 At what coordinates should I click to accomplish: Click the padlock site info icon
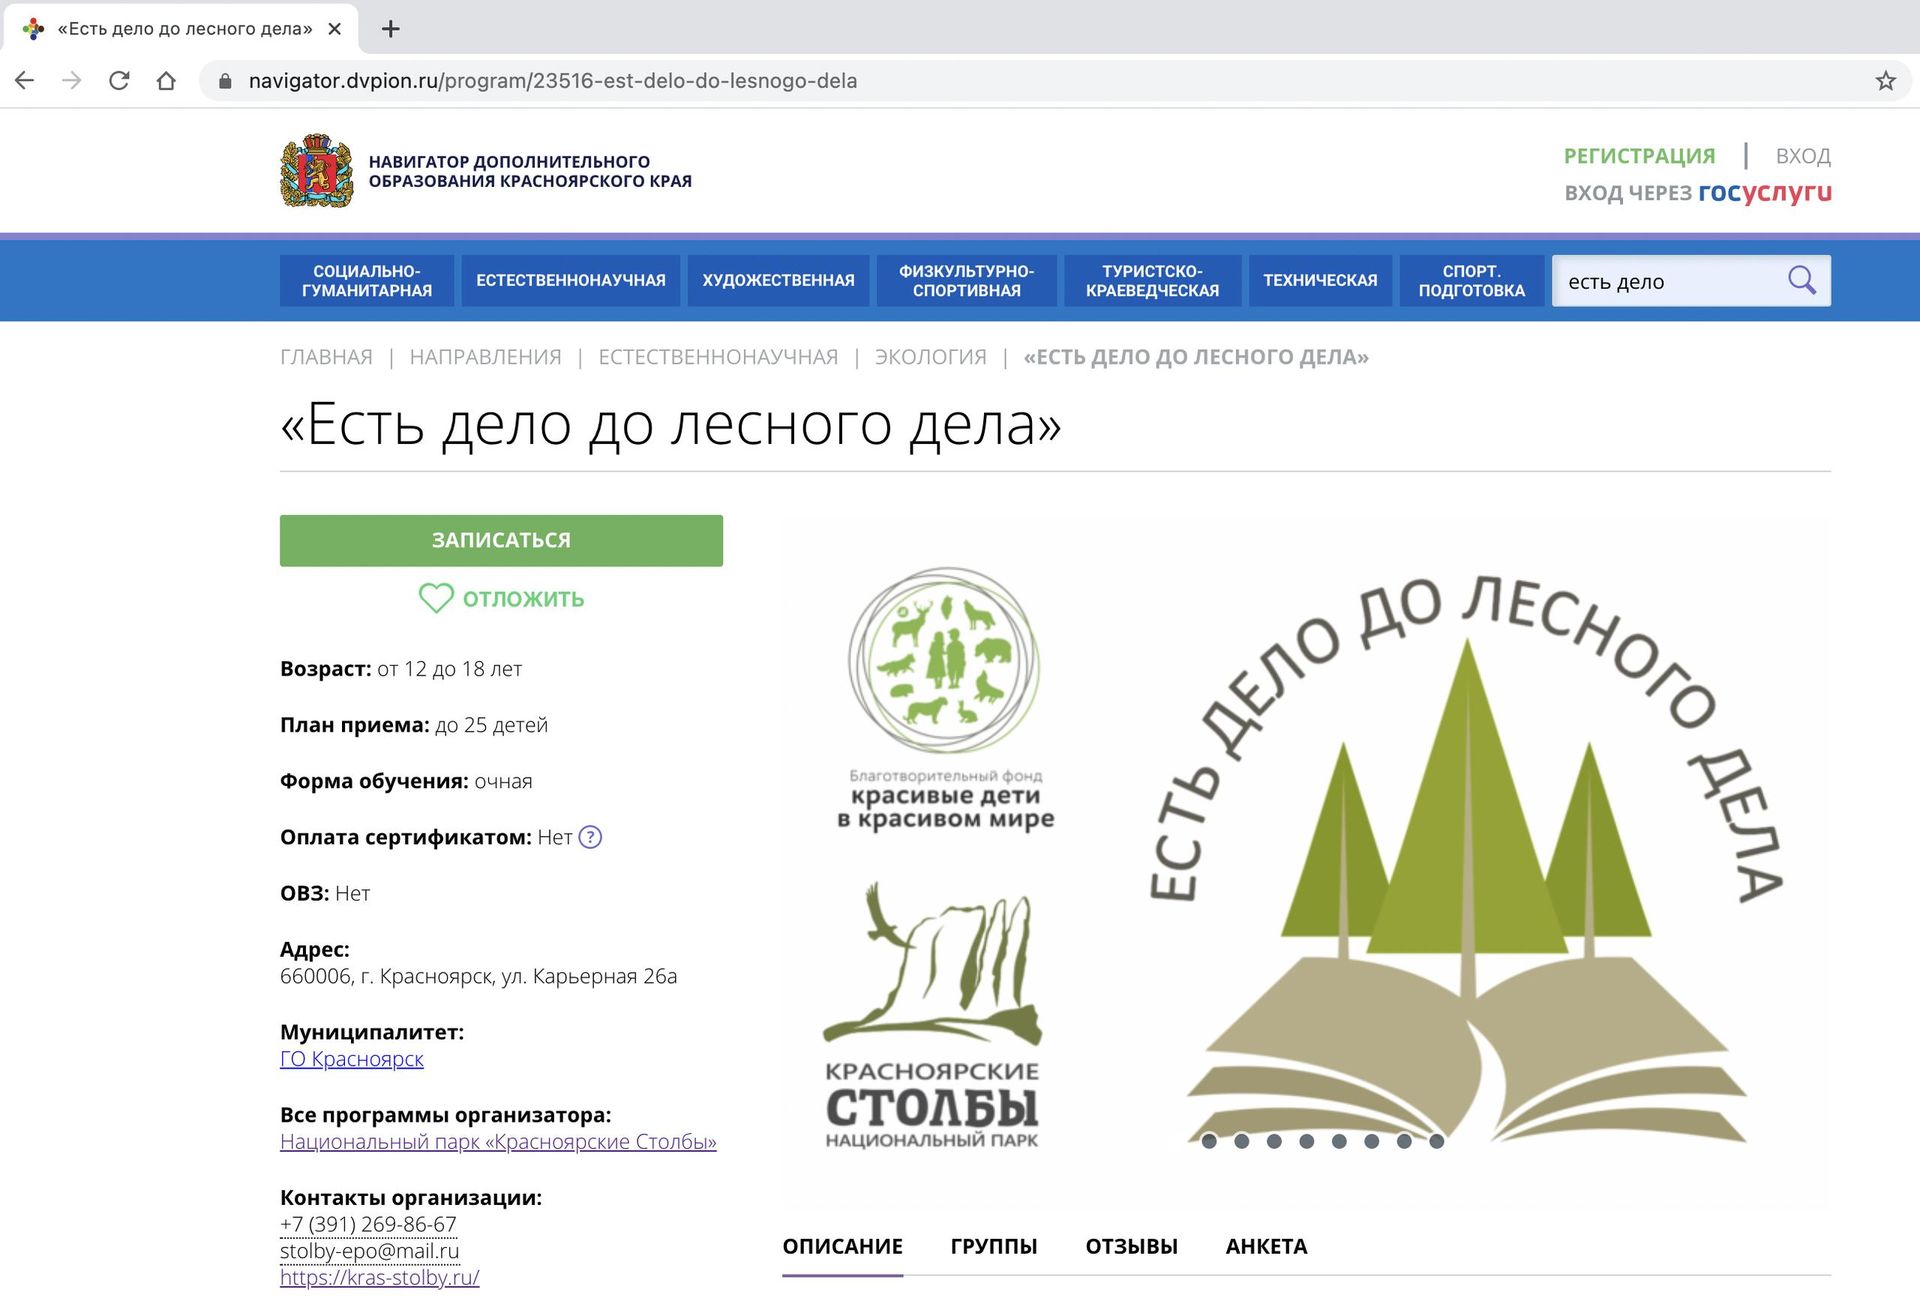click(x=225, y=81)
